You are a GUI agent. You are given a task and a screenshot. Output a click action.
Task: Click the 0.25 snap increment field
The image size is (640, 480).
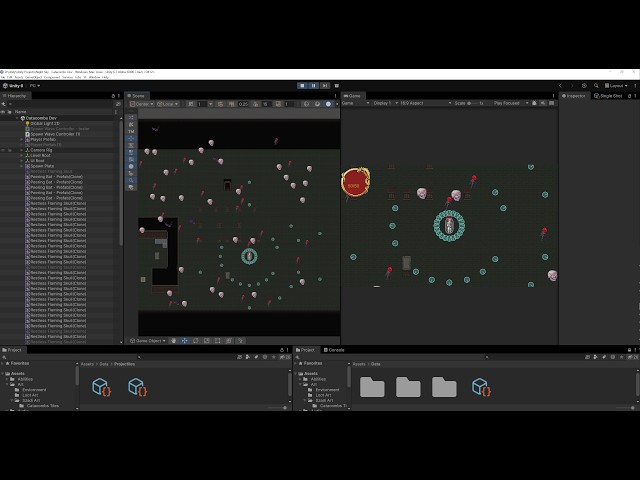click(243, 104)
